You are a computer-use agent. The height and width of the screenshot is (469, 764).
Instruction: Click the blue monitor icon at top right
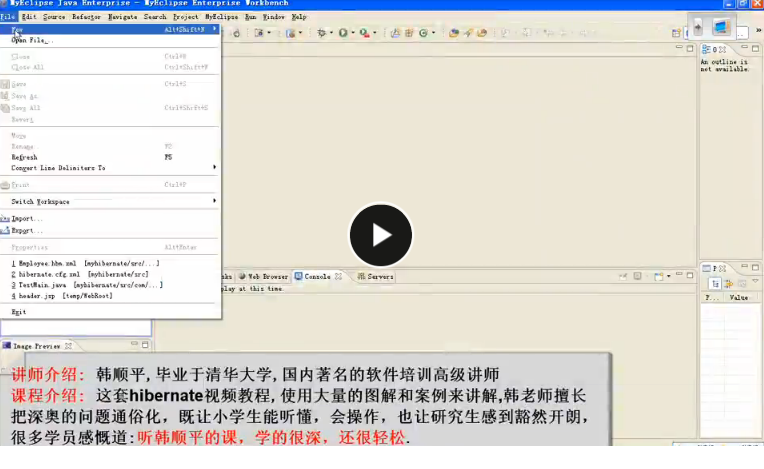pyautogui.click(x=721, y=27)
